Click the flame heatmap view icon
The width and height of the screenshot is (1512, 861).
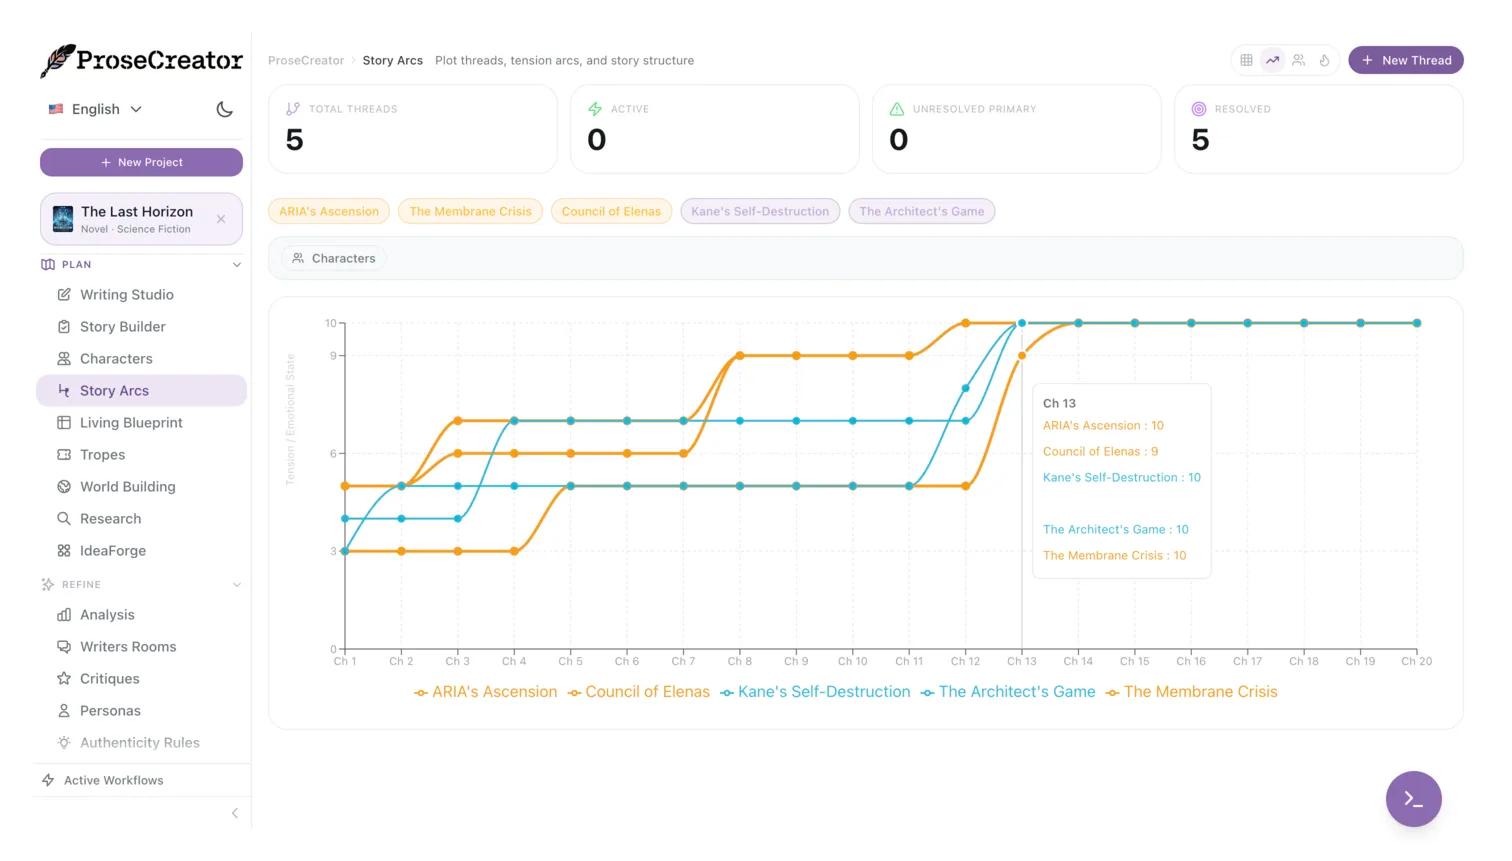[x=1324, y=60]
